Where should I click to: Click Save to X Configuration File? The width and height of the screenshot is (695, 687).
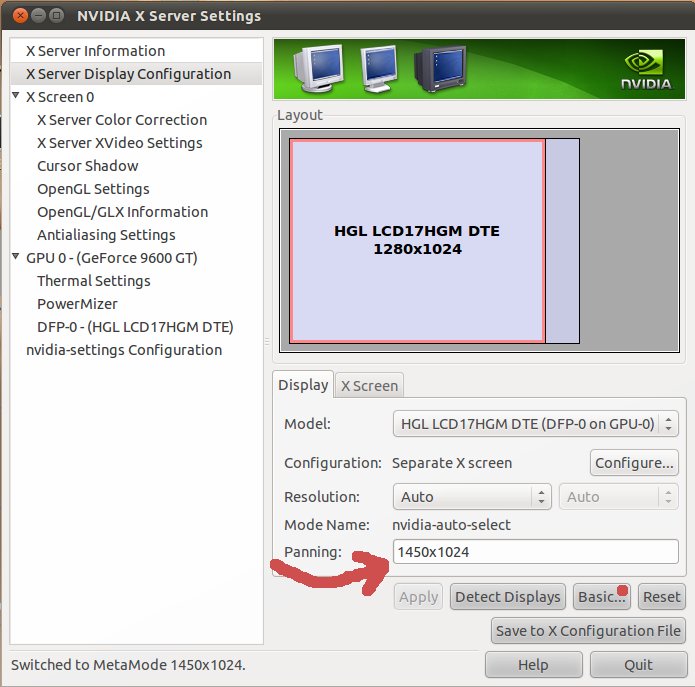(x=588, y=631)
